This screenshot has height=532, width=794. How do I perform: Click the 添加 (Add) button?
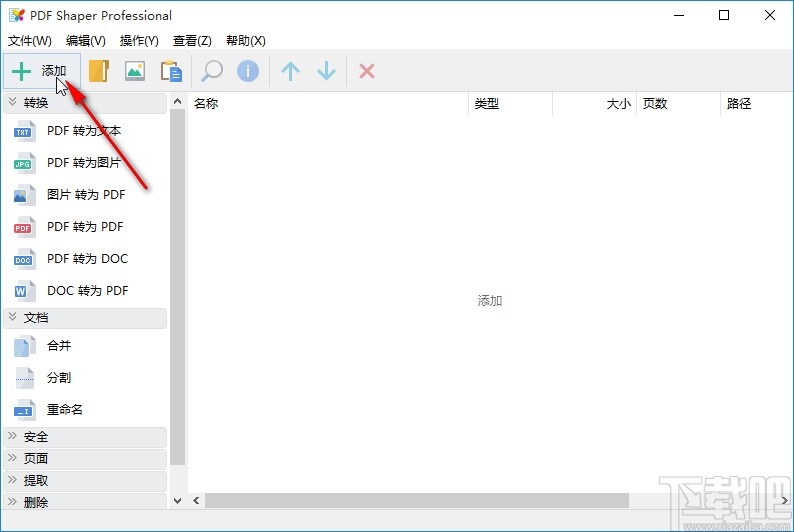click(x=42, y=71)
